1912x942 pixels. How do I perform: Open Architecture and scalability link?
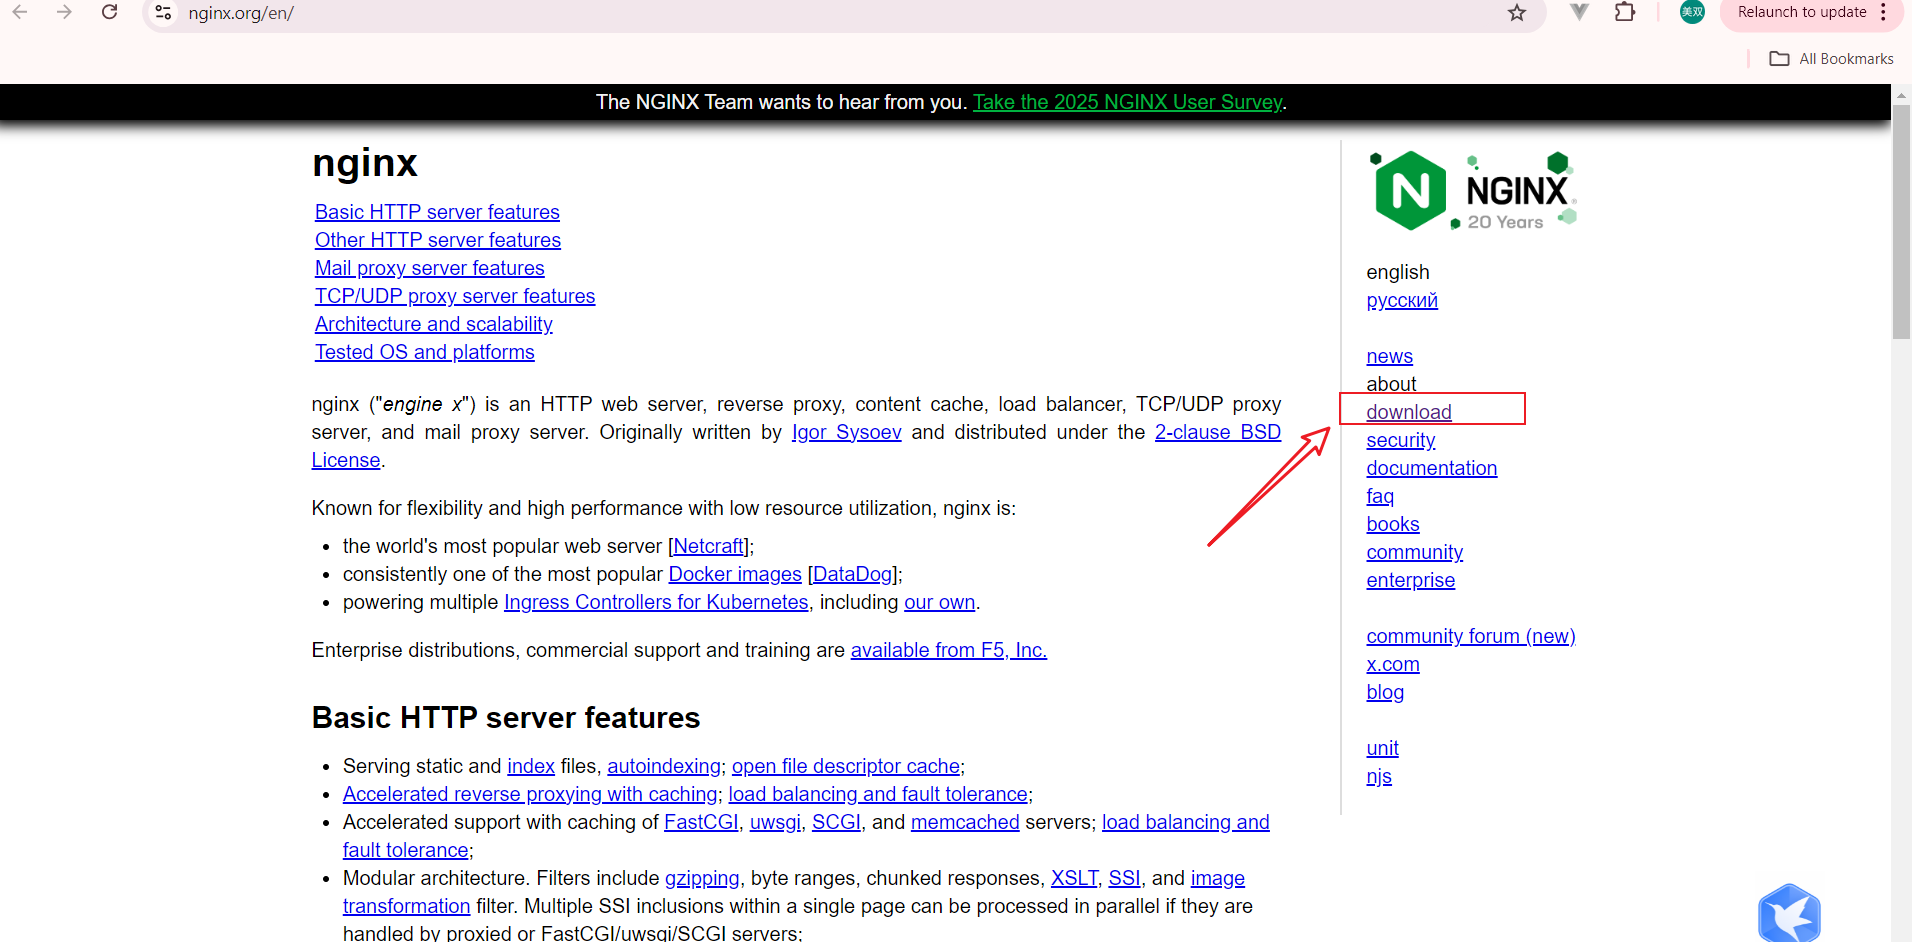coord(434,324)
